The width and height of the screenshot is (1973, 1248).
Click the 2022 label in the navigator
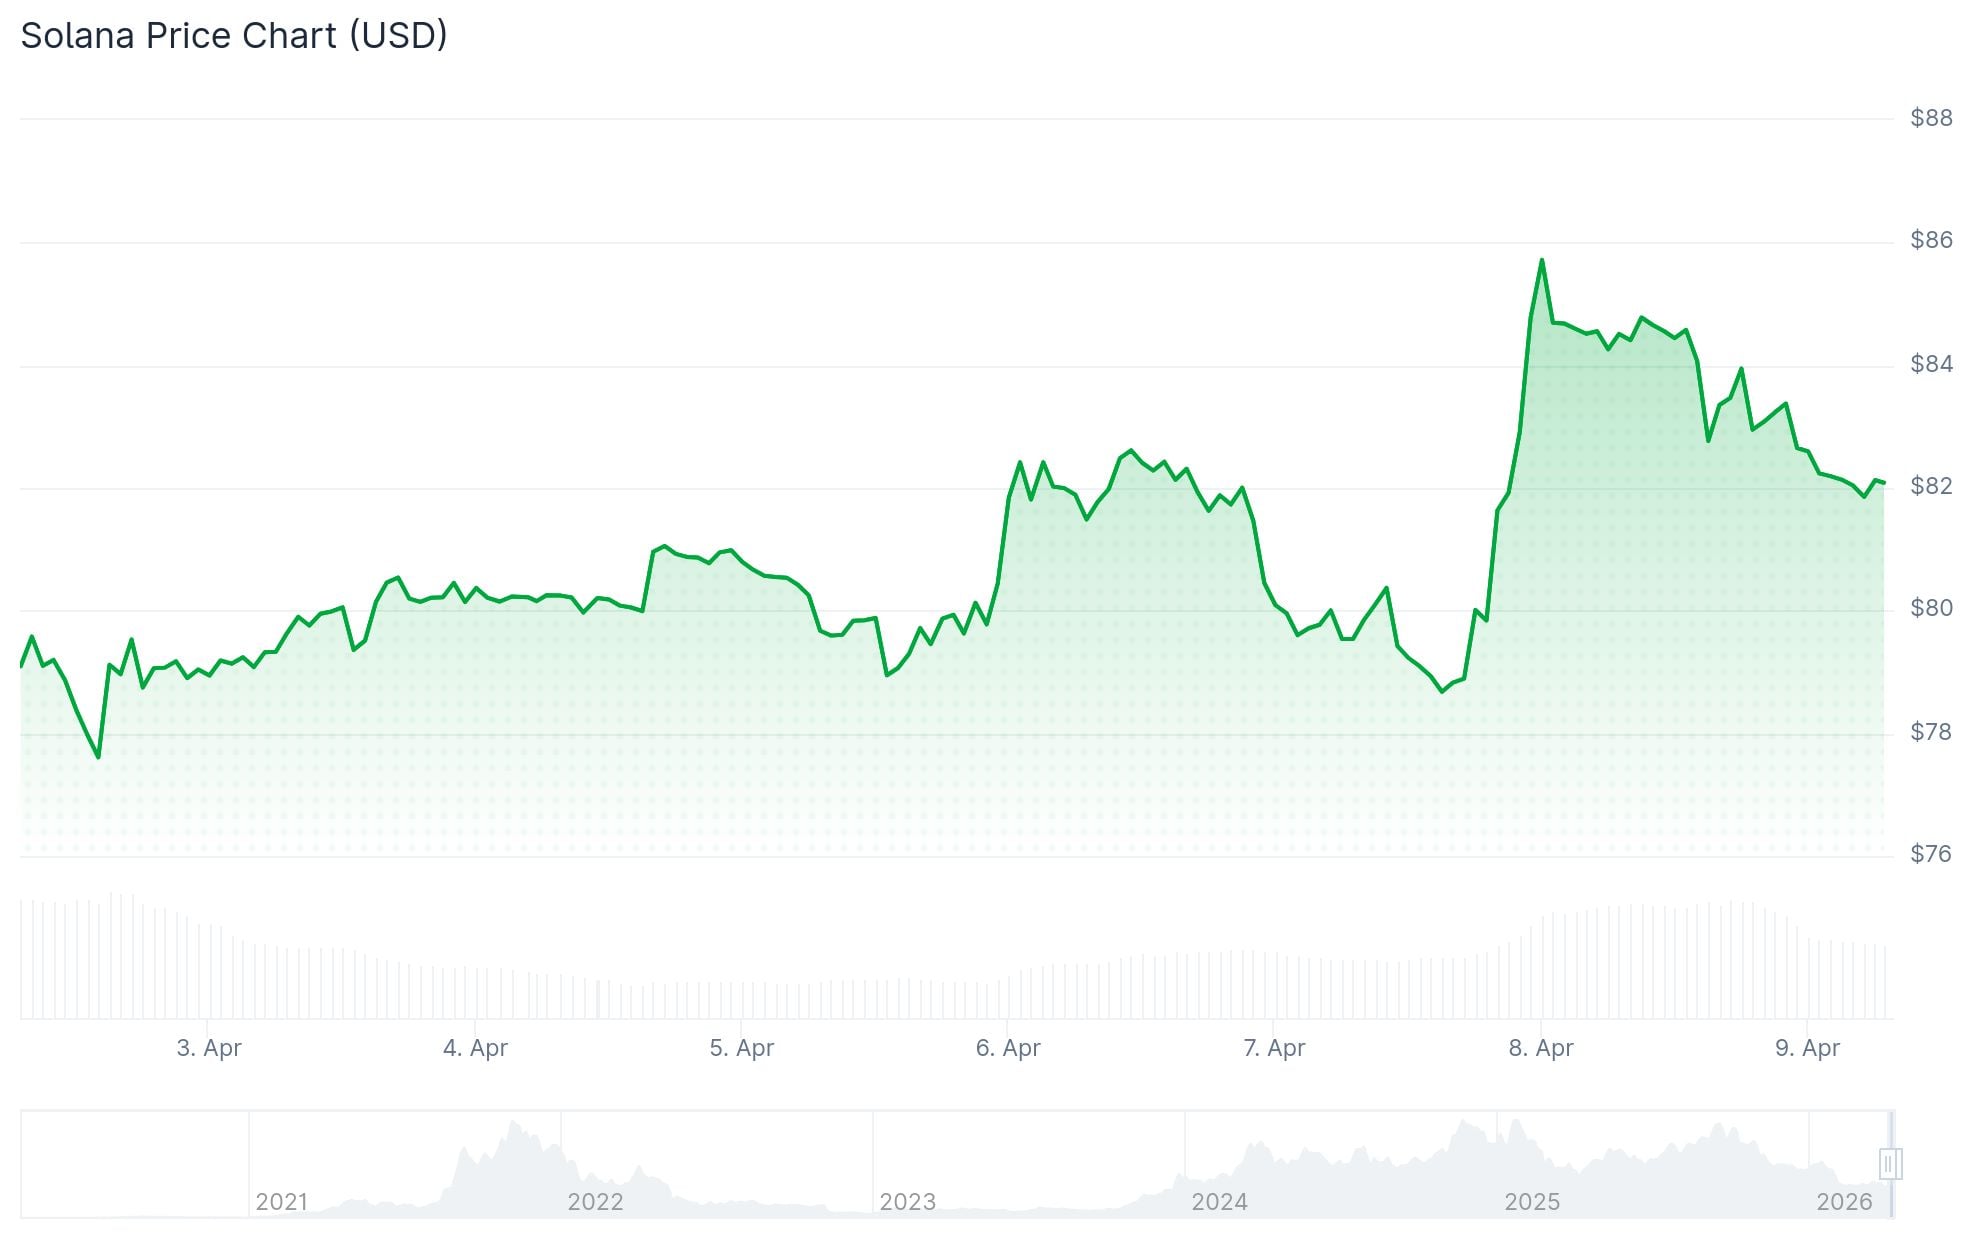(595, 1201)
